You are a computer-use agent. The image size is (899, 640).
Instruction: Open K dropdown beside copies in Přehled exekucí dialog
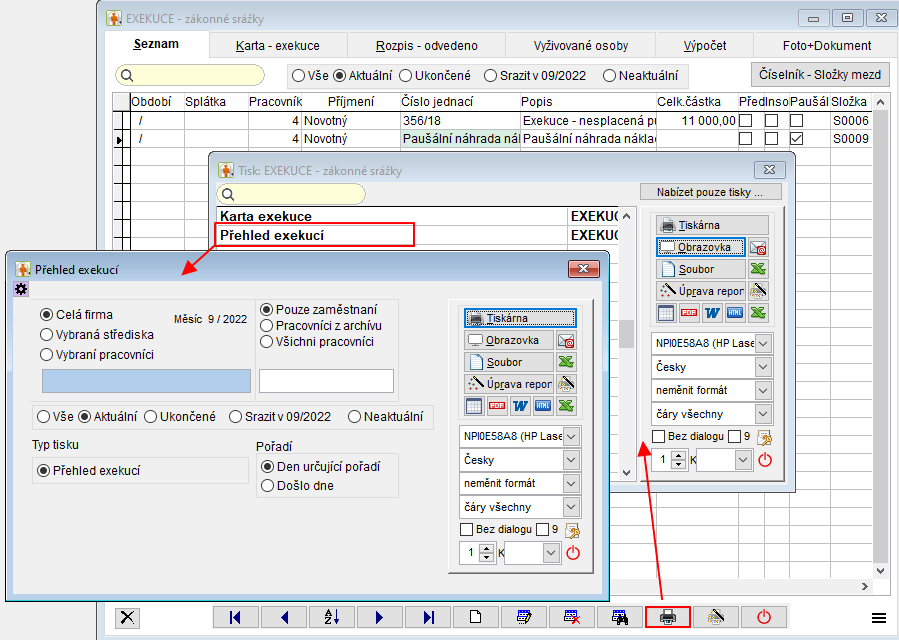point(551,553)
